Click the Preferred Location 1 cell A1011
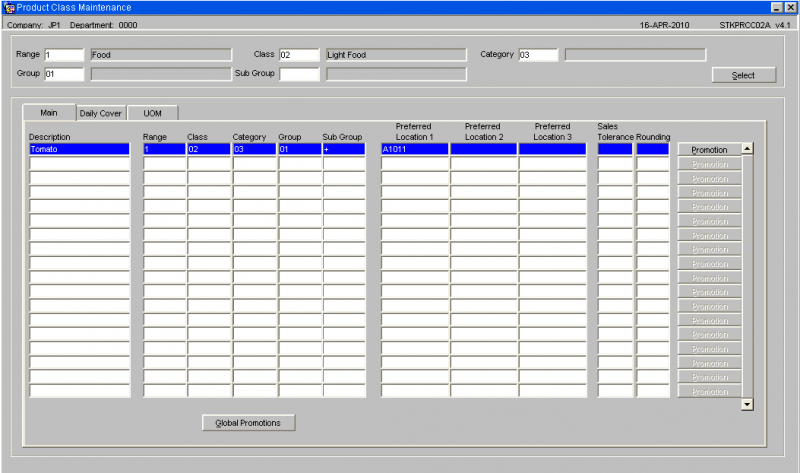Image resolution: width=800 pixels, height=473 pixels. pos(414,149)
